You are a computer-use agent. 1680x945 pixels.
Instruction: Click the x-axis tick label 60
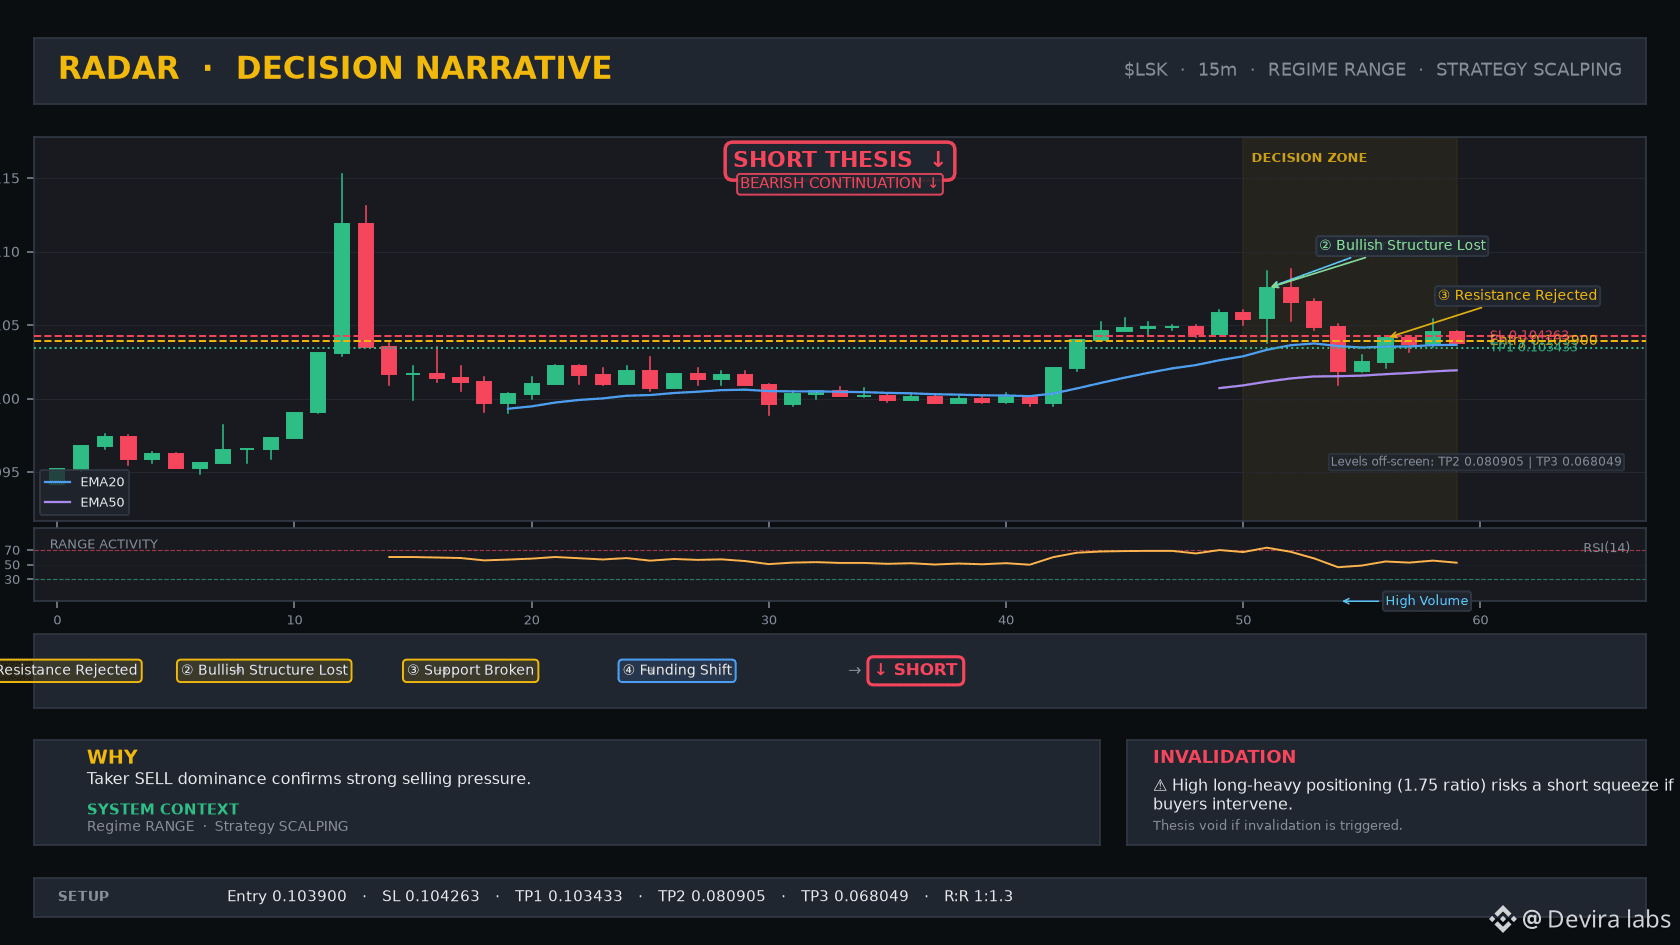(1480, 621)
